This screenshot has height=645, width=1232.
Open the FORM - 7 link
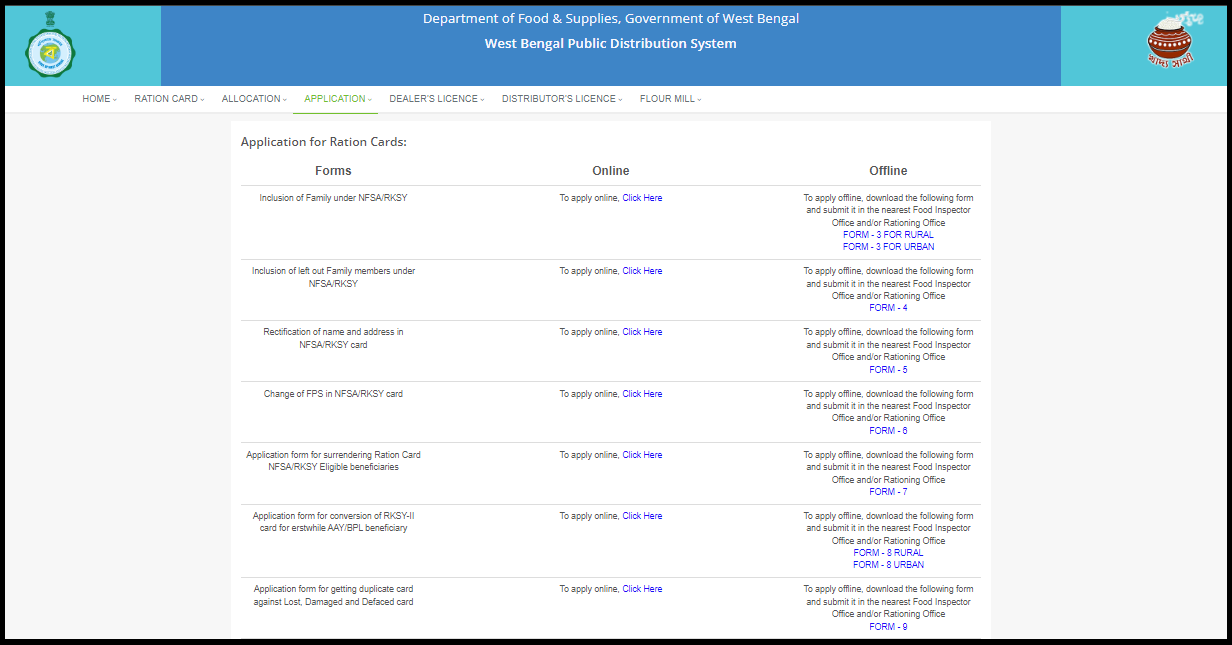click(888, 492)
